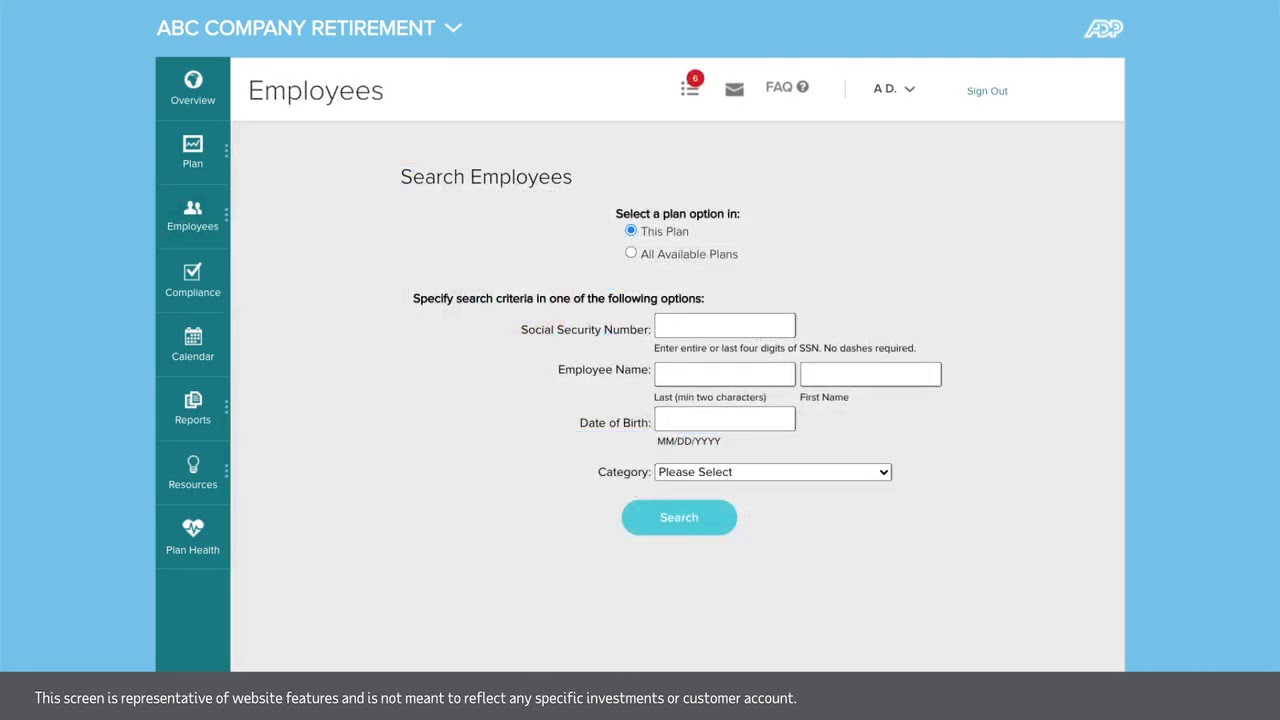Open the Calendar icon in sidebar

tap(193, 336)
